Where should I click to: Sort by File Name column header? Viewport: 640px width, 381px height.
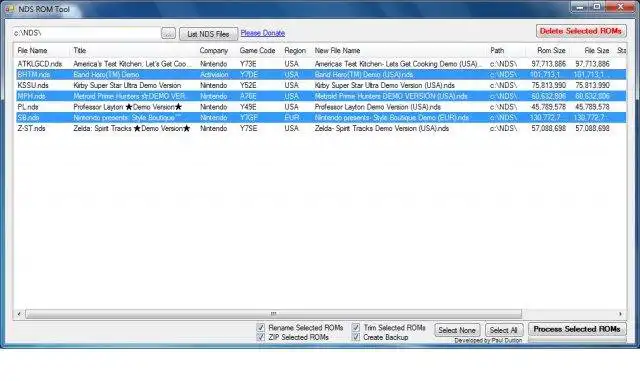click(x=32, y=51)
